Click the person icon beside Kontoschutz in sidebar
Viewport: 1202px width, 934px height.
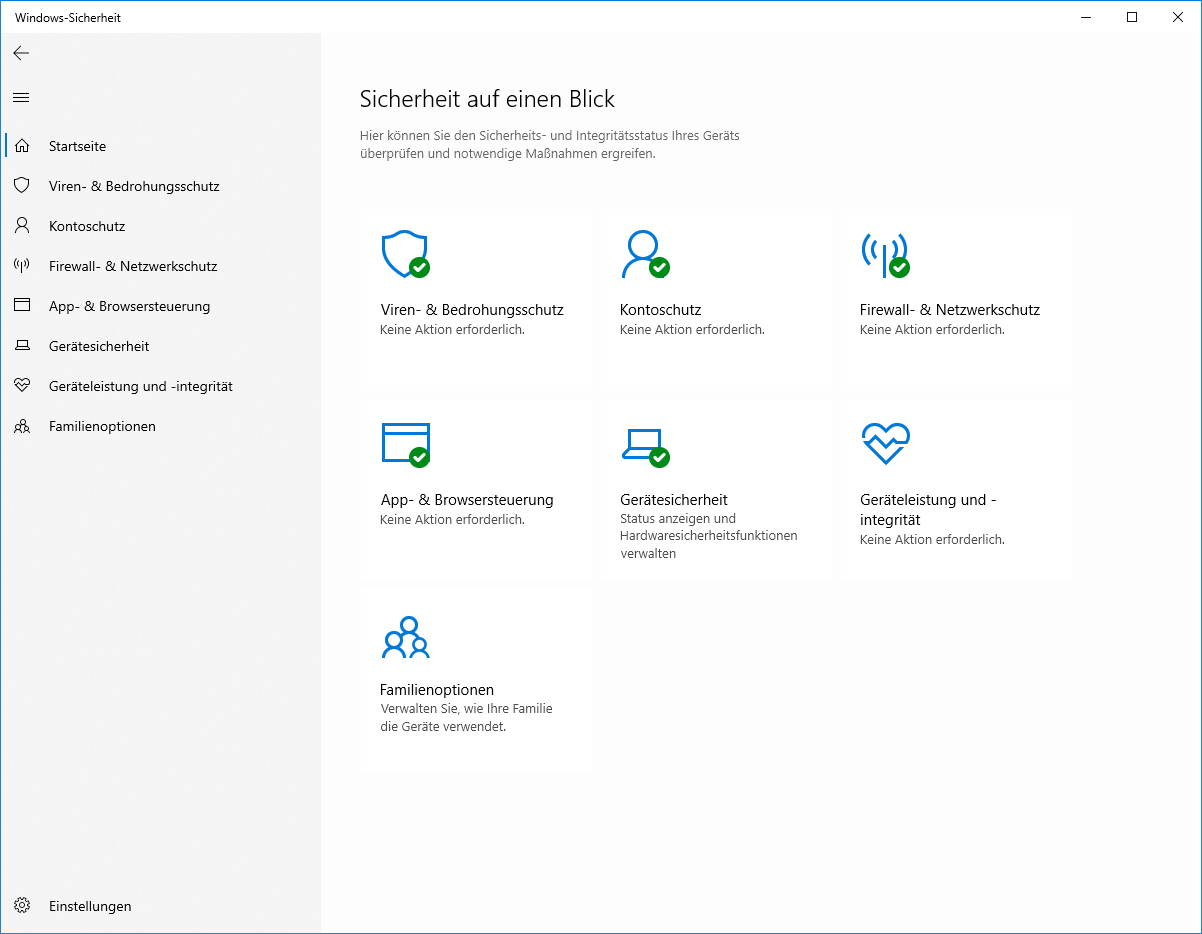coord(22,226)
